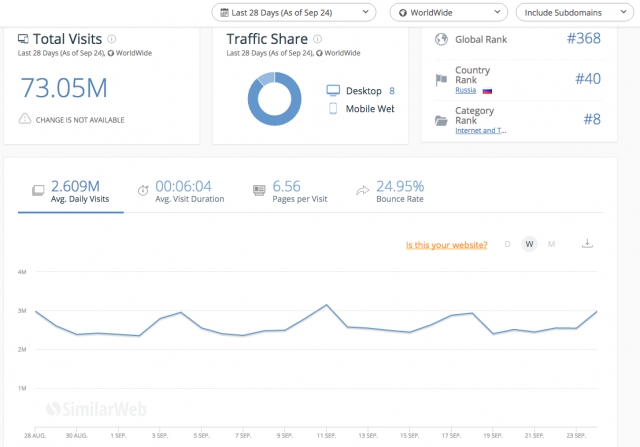Click the info icon next to Total Visits
640x447 pixels.
pyautogui.click(x=111, y=39)
